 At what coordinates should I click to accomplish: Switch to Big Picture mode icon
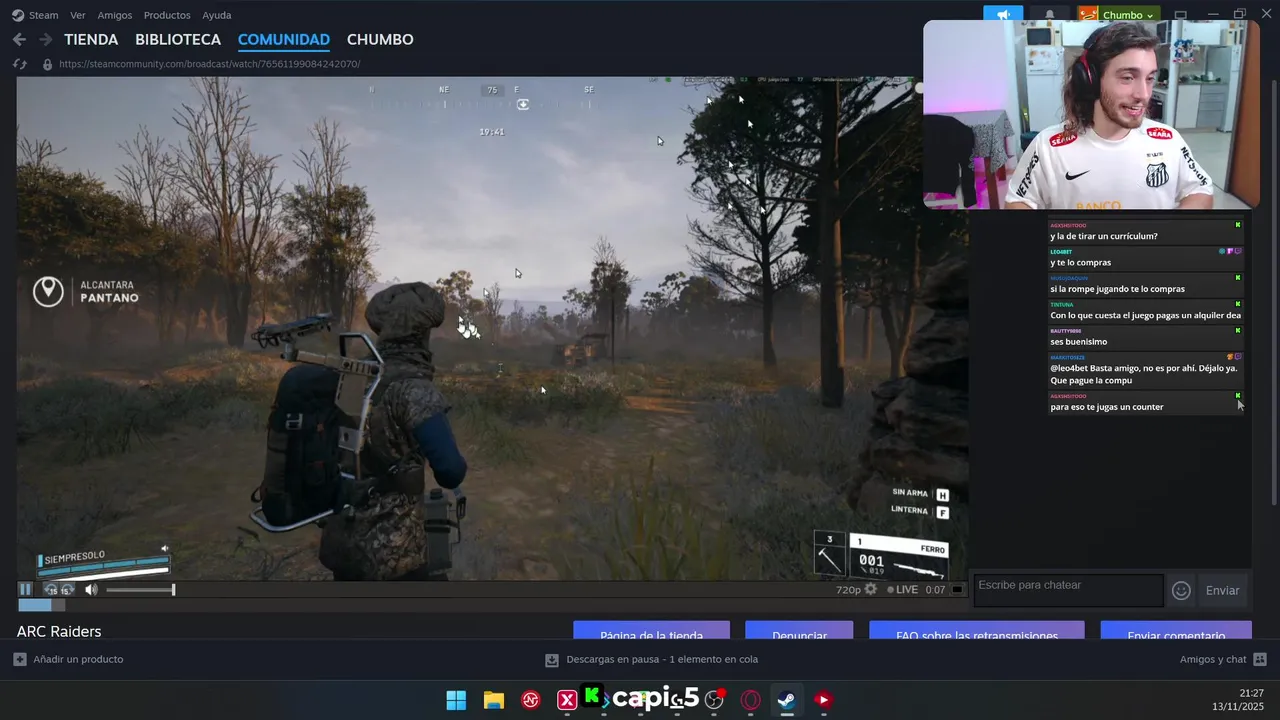[x=1180, y=15]
